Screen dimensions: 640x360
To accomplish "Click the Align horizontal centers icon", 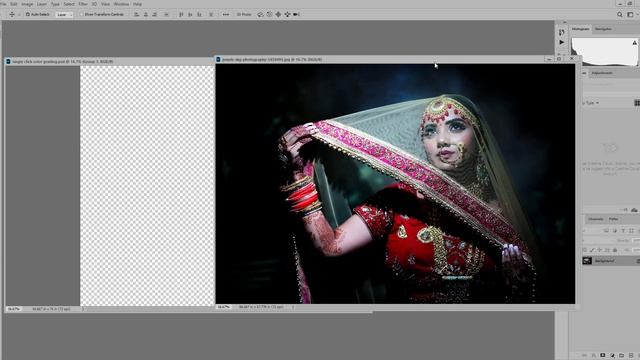I will point(146,14).
